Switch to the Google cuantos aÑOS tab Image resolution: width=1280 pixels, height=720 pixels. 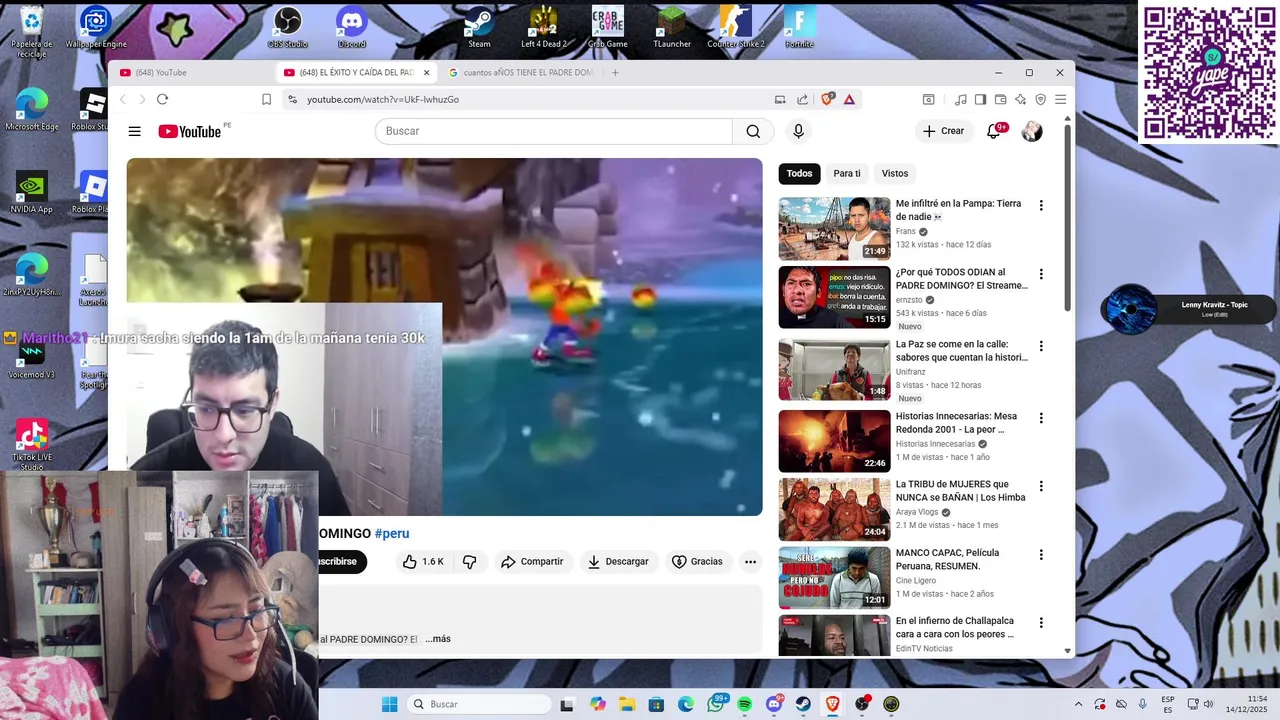[520, 72]
